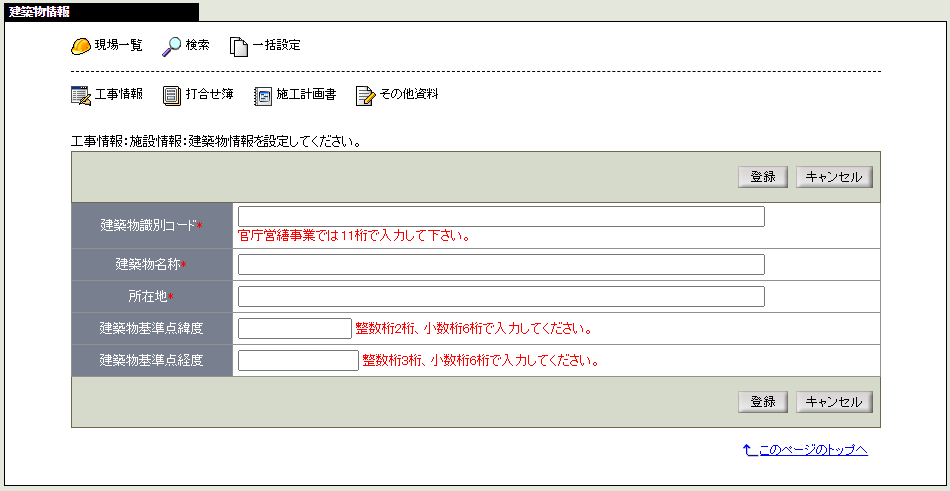This screenshot has width=950, height=491.
Task: Click the 建築物情報を設定してください instruction text
Action: pyautogui.click(x=216, y=143)
